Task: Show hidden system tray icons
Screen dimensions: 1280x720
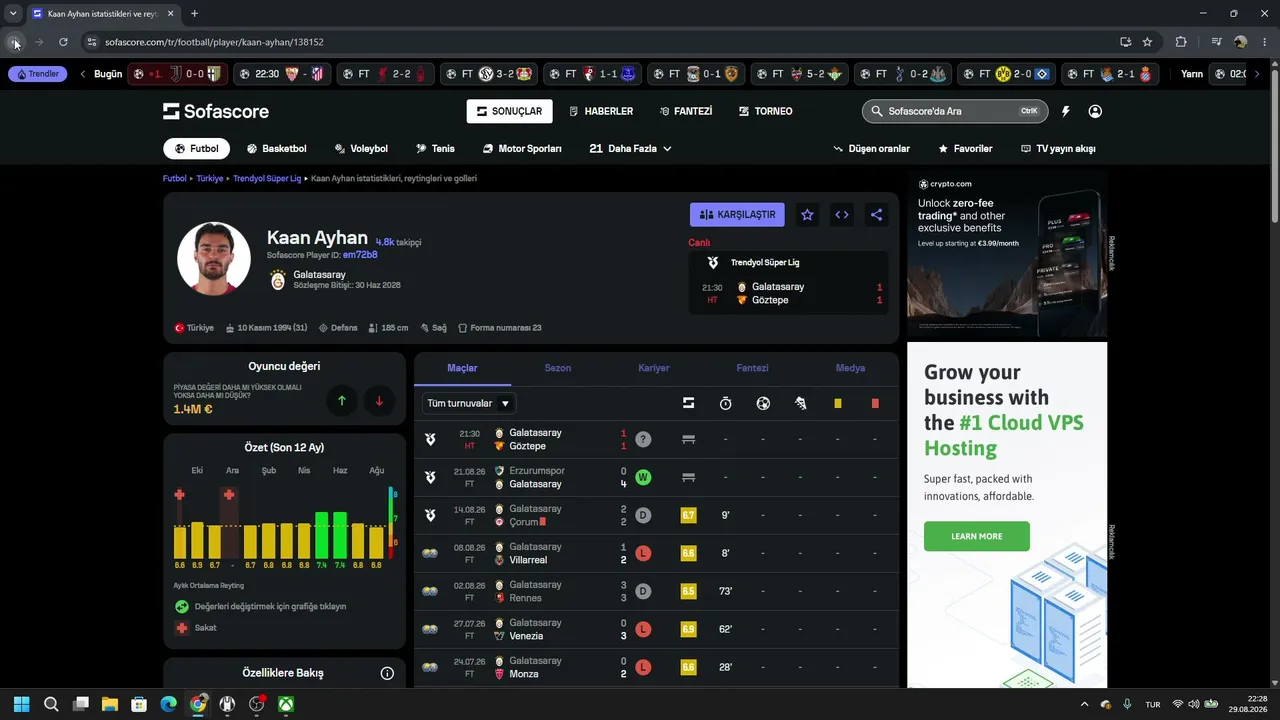Action: [x=1085, y=704]
